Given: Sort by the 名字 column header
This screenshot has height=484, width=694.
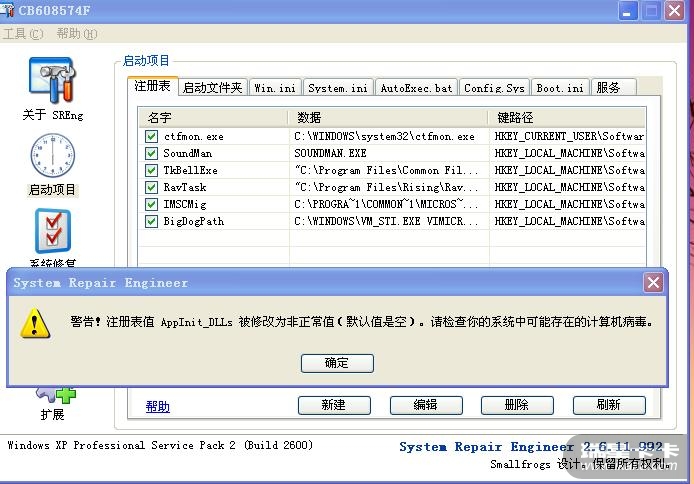Looking at the screenshot, I should [213, 118].
